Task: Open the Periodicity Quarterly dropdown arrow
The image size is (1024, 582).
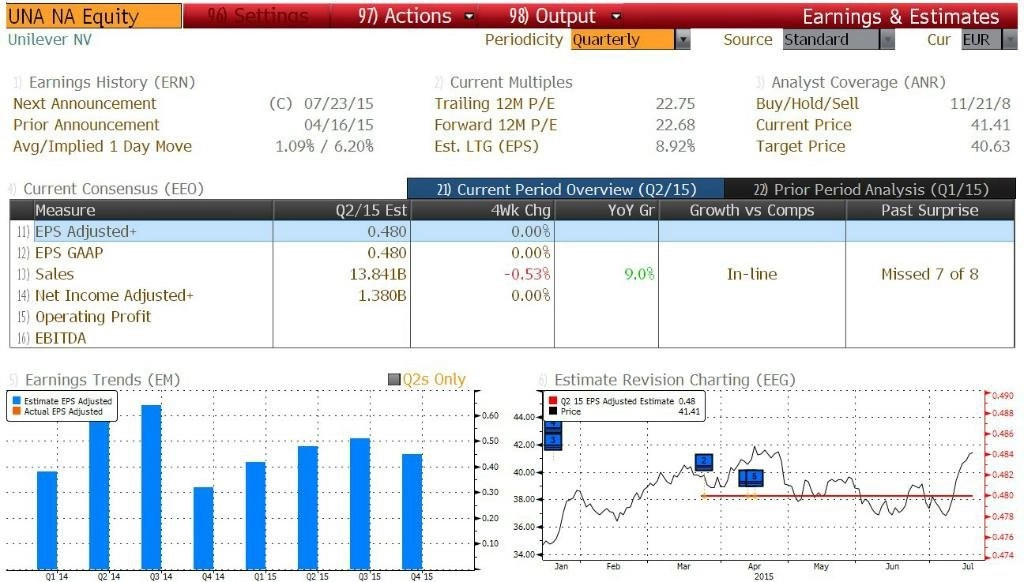Action: coord(682,40)
